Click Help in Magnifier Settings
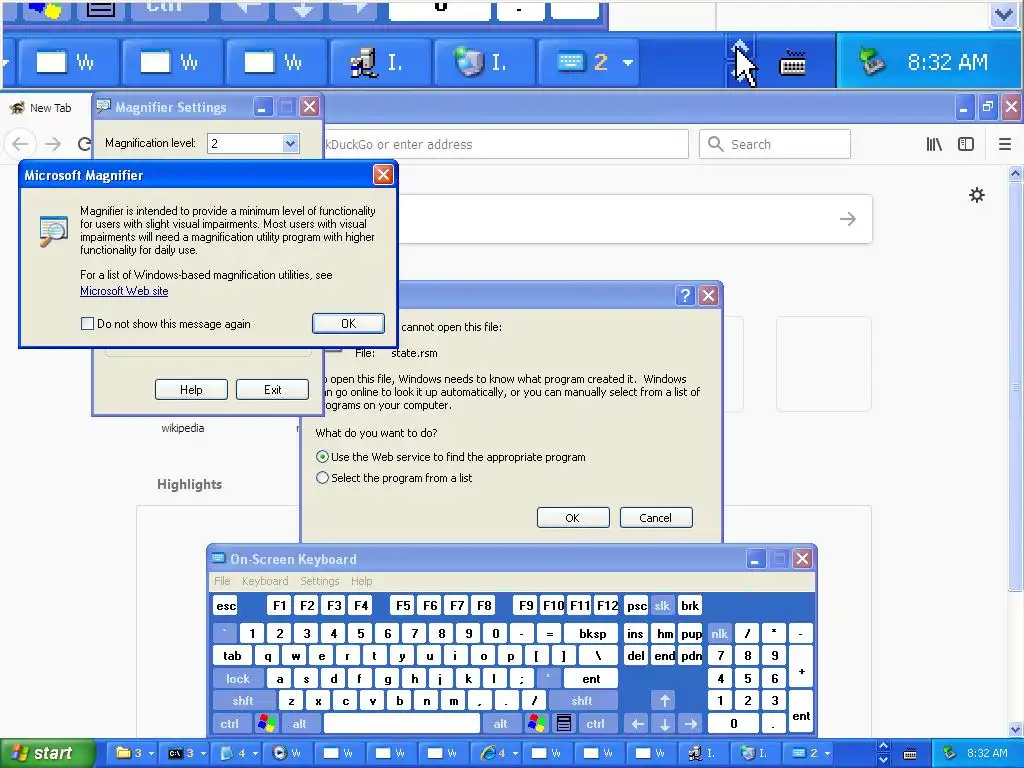Image resolution: width=1024 pixels, height=768 pixels. pyautogui.click(x=191, y=390)
